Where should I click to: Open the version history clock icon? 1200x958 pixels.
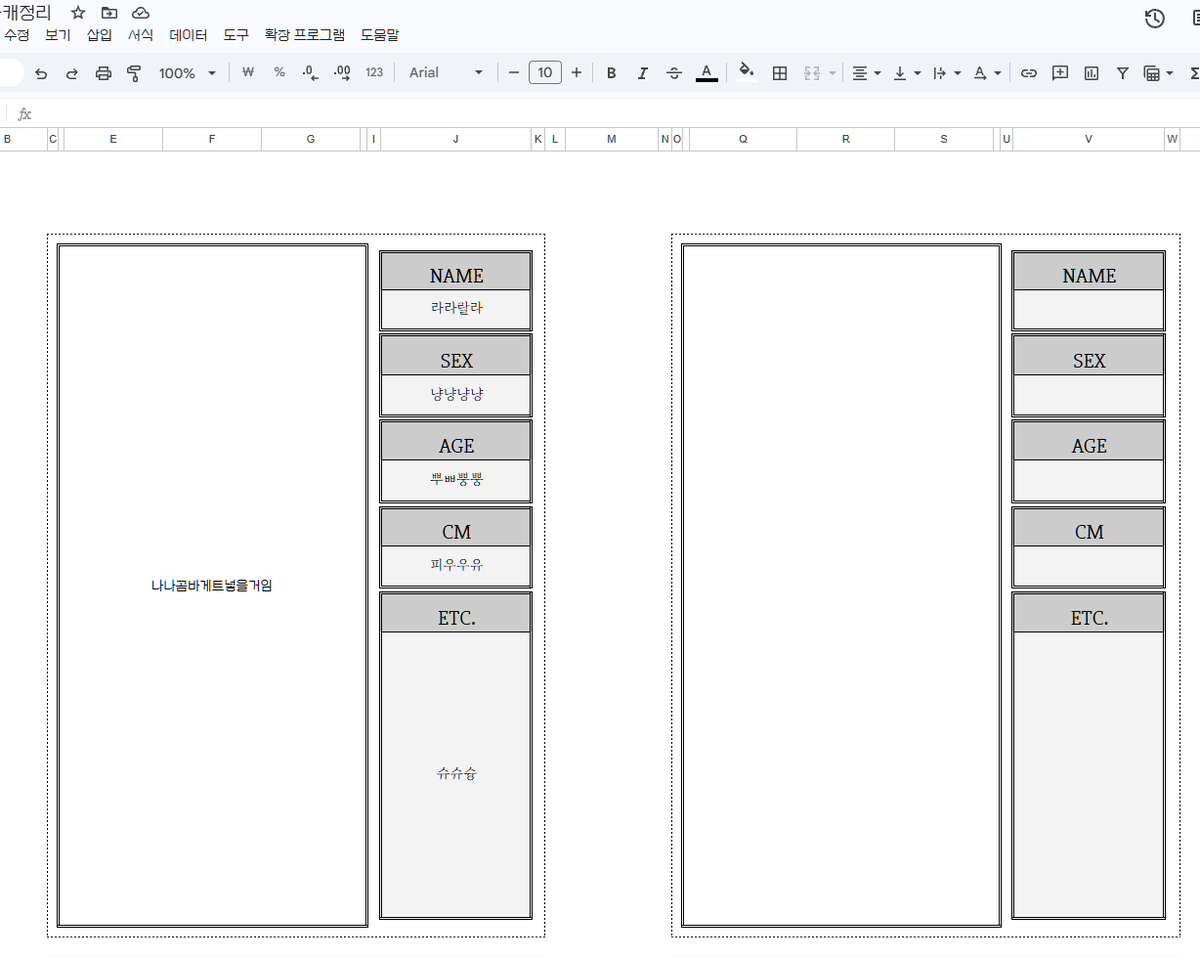point(1155,18)
